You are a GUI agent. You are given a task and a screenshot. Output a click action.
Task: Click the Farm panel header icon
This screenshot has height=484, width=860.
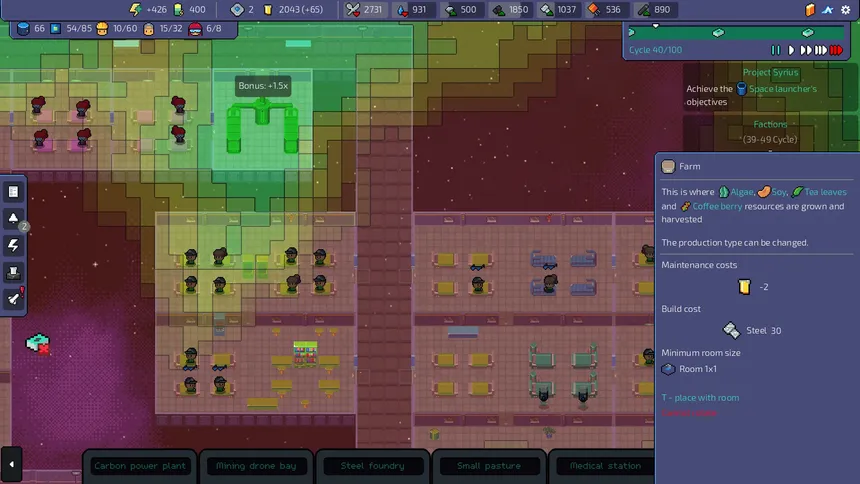coord(667,166)
